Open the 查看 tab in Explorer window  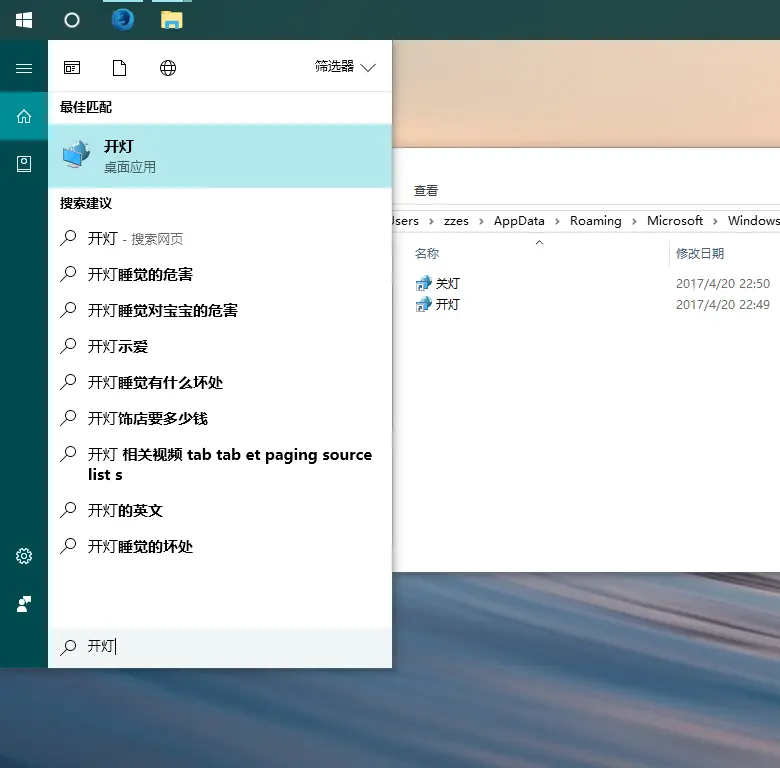pos(426,191)
